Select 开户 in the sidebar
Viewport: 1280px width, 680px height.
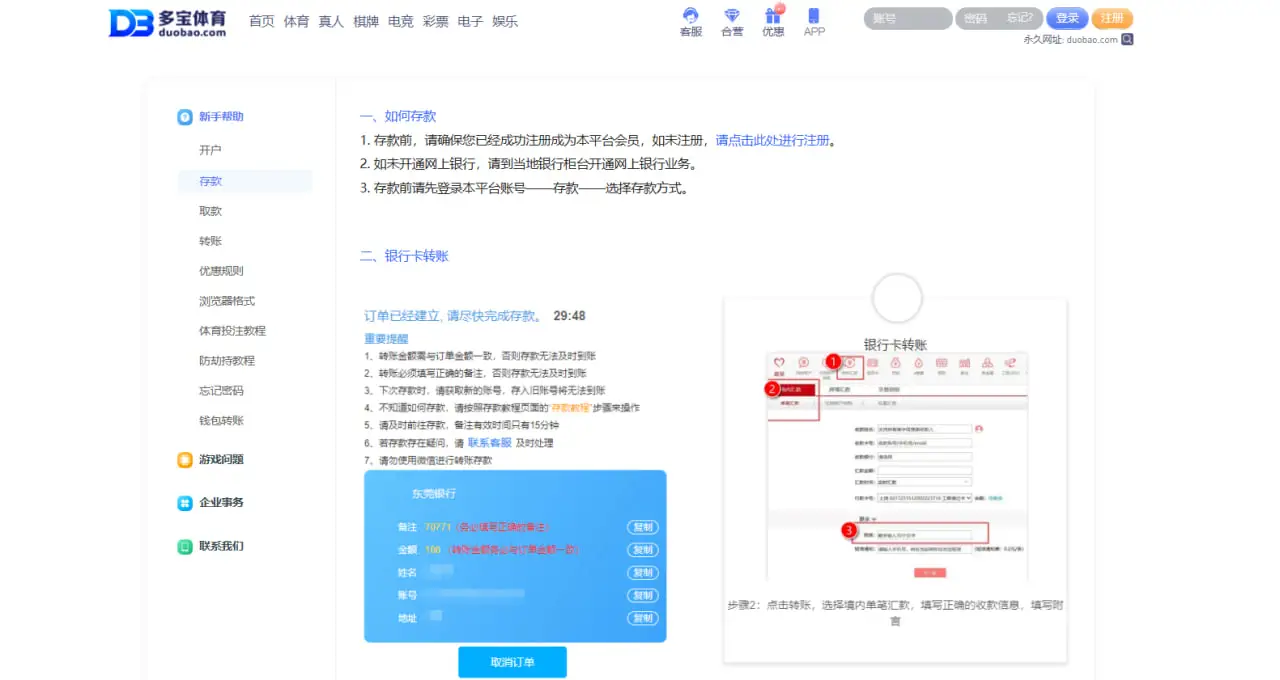(x=210, y=151)
